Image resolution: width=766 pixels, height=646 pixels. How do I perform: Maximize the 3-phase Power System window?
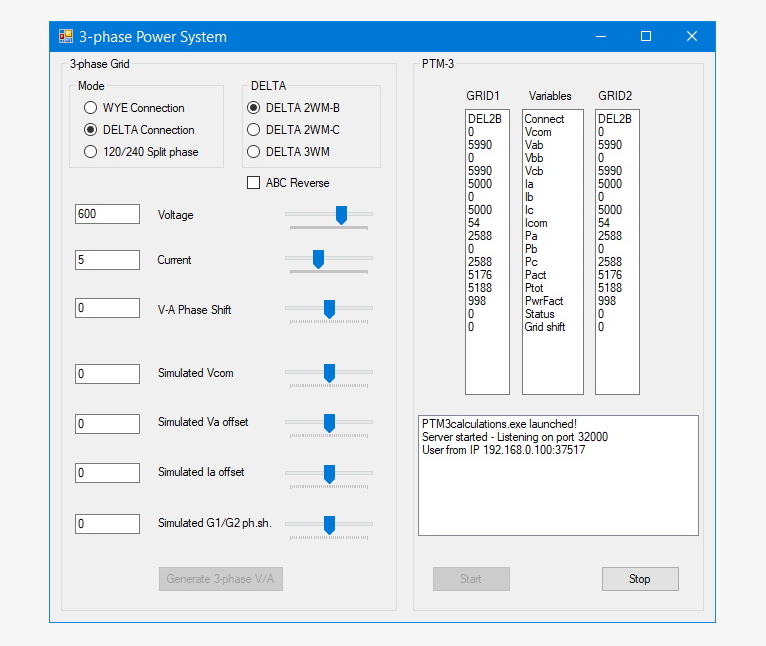(x=646, y=36)
